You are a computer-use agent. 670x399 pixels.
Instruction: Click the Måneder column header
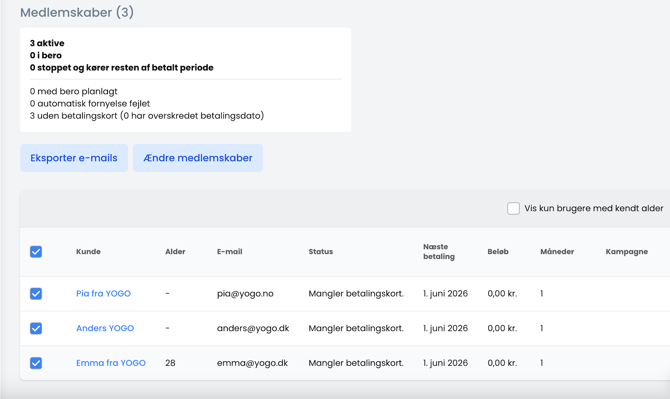pyautogui.click(x=557, y=252)
